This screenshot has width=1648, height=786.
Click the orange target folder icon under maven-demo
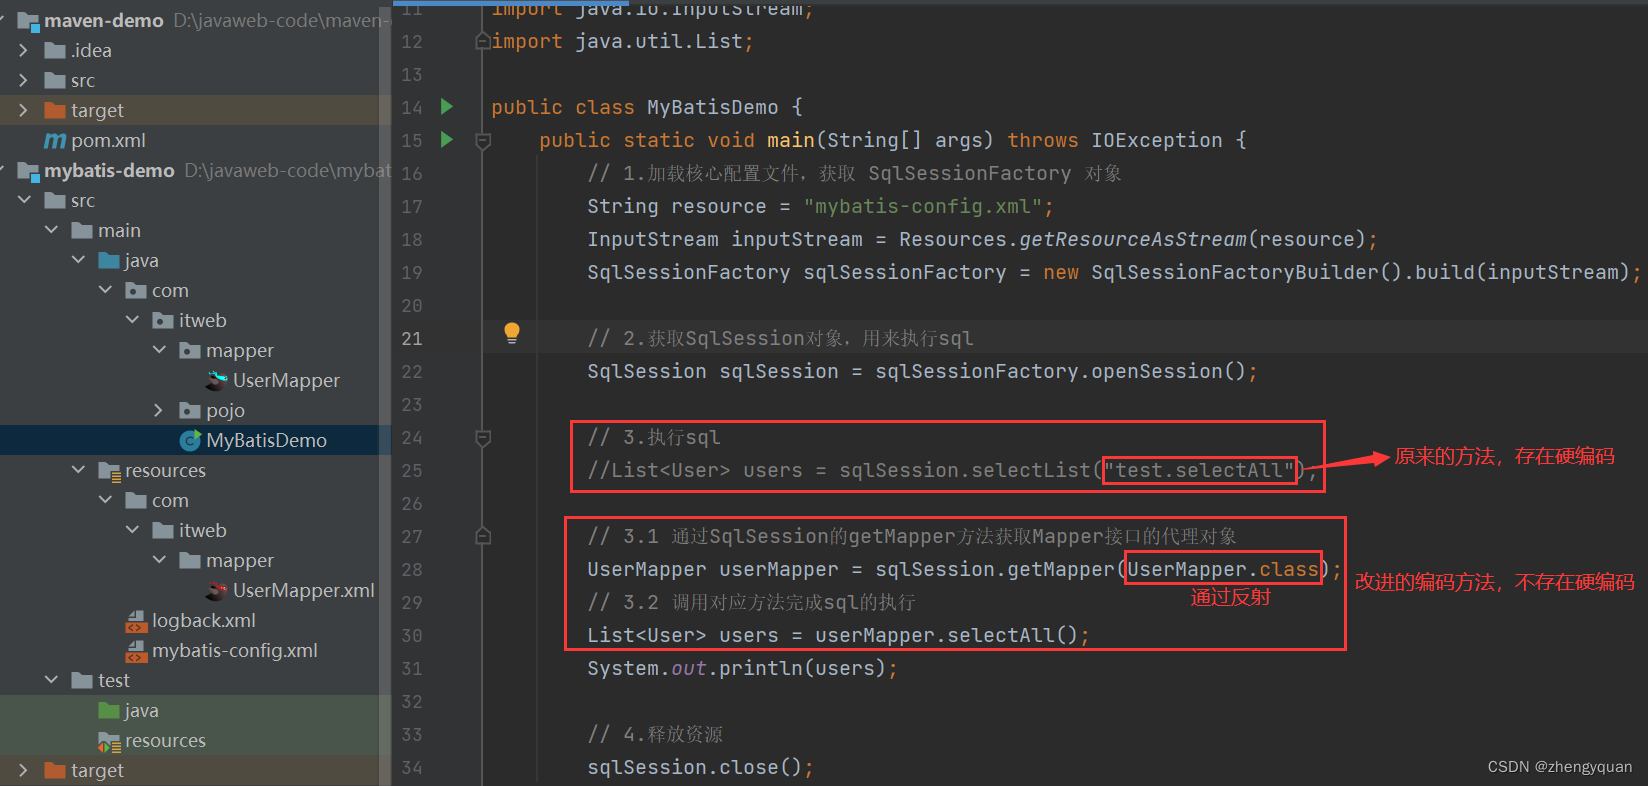[x=55, y=111]
